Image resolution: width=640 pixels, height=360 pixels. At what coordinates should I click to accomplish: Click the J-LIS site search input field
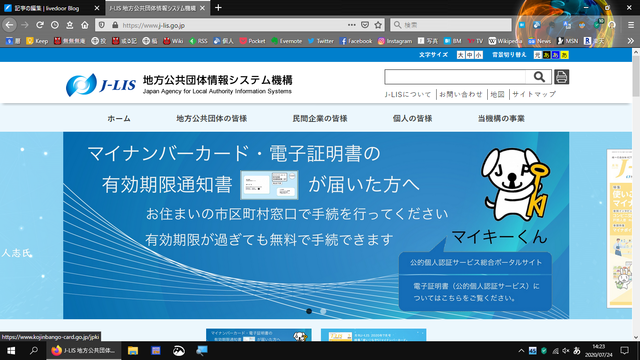point(455,77)
